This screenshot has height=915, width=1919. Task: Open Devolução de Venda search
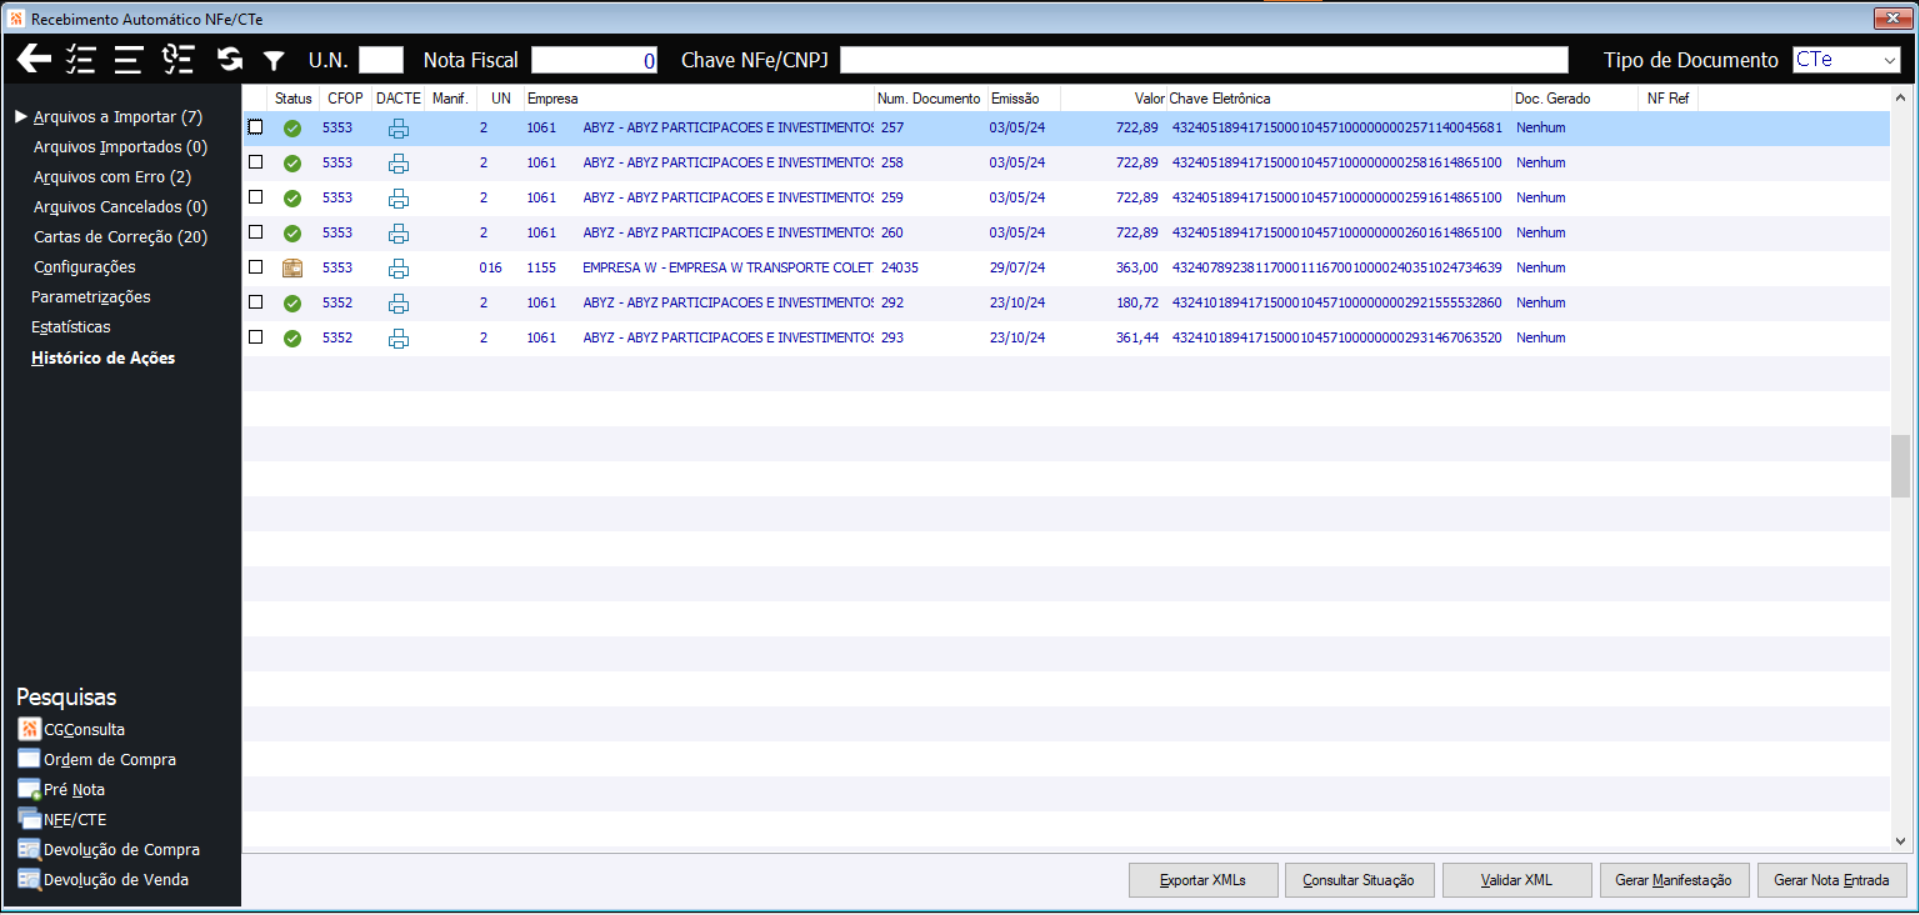[x=103, y=879]
